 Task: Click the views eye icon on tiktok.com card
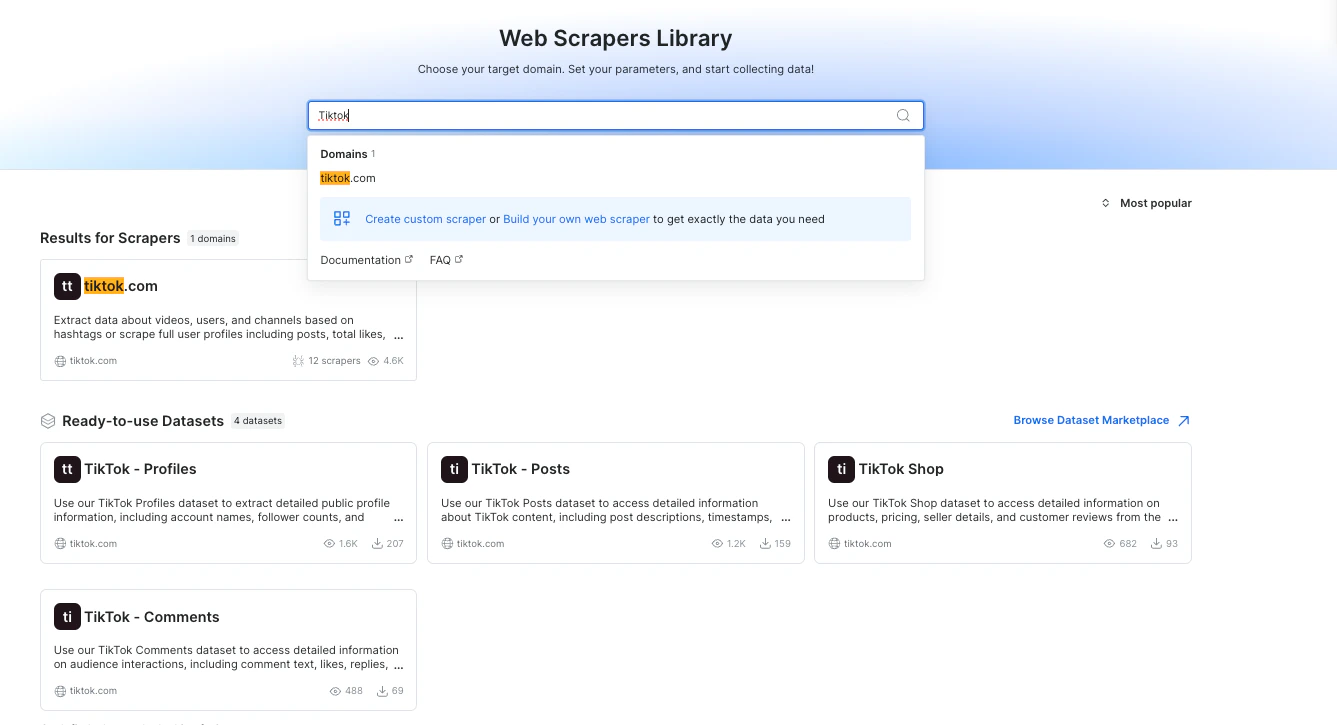pyautogui.click(x=373, y=361)
